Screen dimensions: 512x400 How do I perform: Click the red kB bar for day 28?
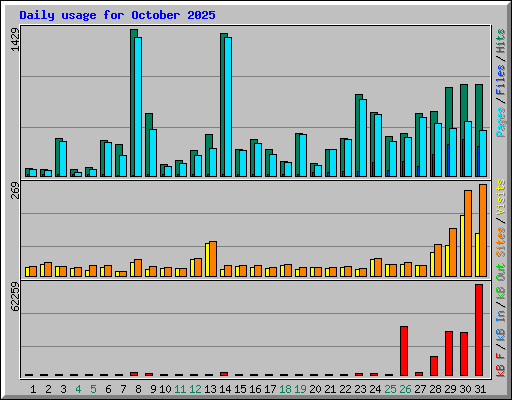pos(434,366)
